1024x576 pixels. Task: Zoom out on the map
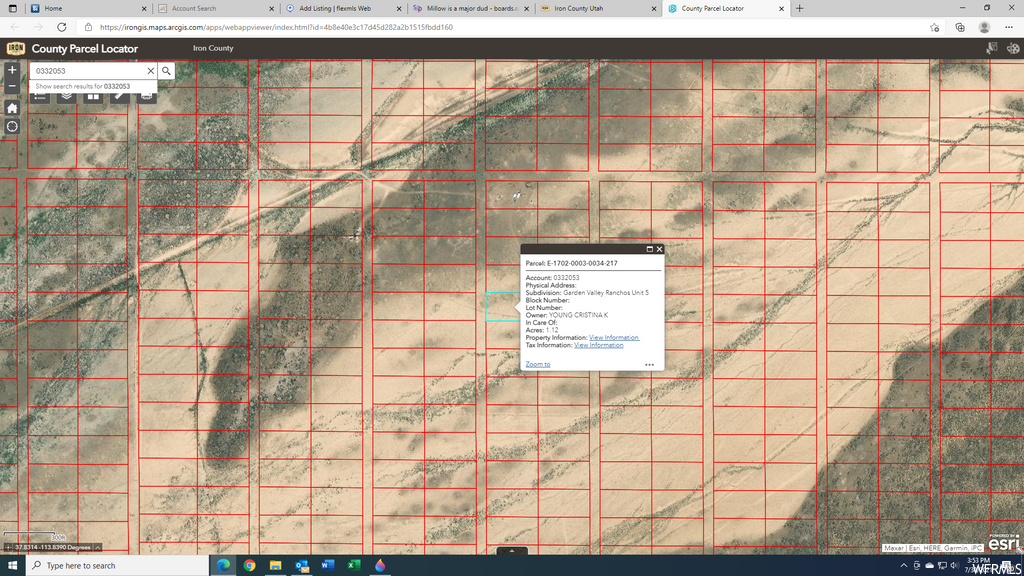(12, 87)
